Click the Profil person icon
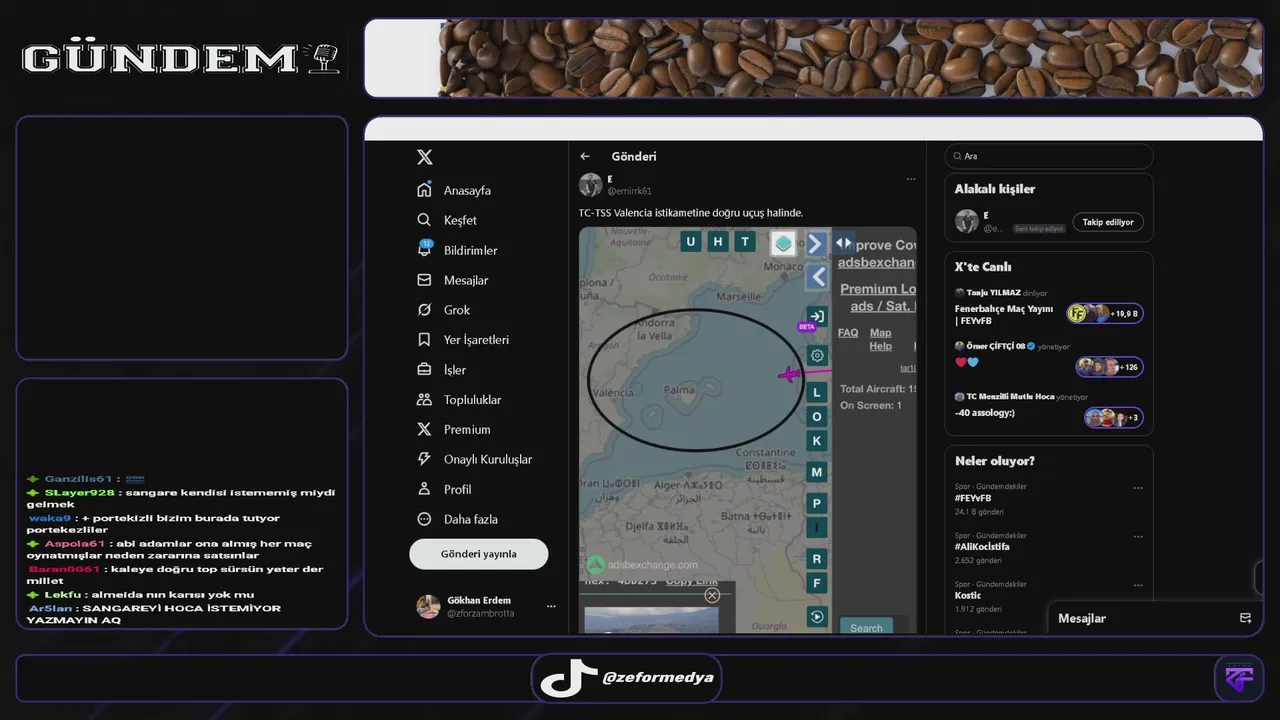The height and width of the screenshot is (720, 1280). point(424,490)
